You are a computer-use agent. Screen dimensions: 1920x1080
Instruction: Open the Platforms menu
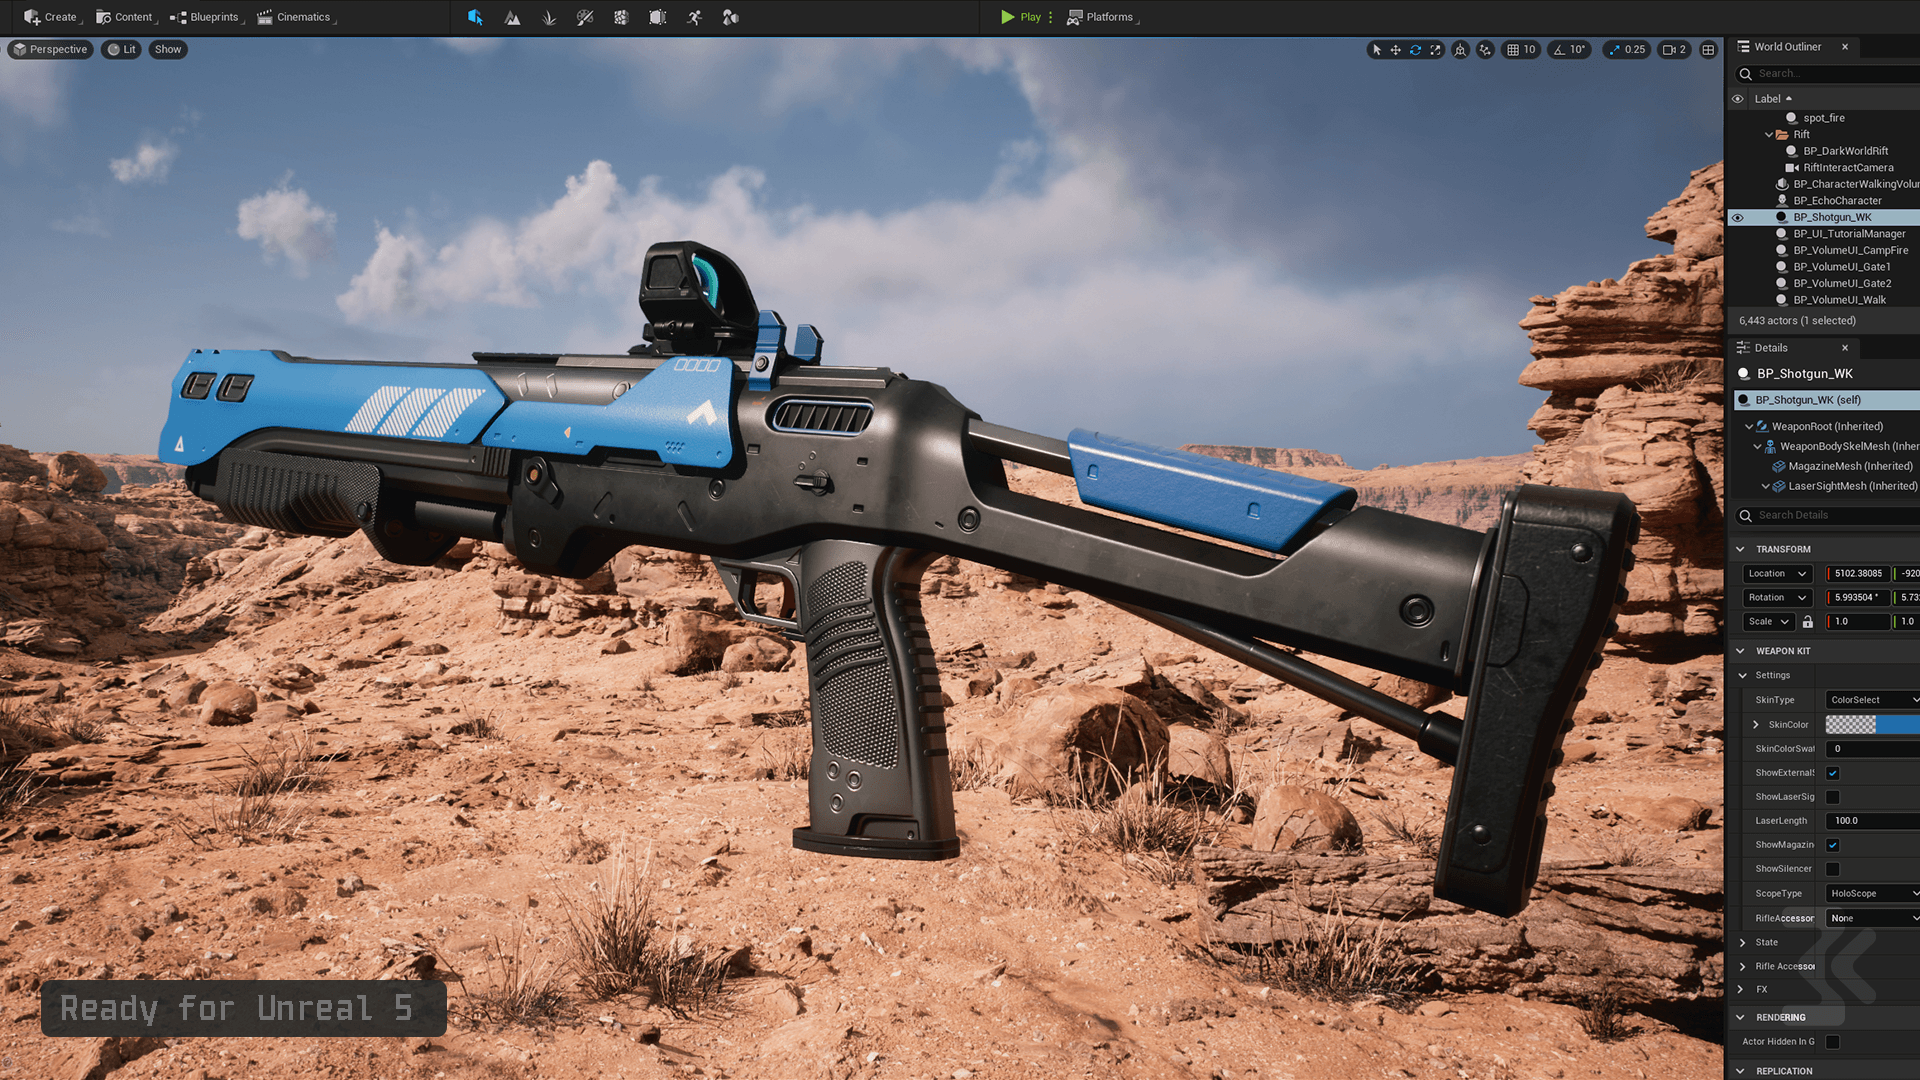1101,17
